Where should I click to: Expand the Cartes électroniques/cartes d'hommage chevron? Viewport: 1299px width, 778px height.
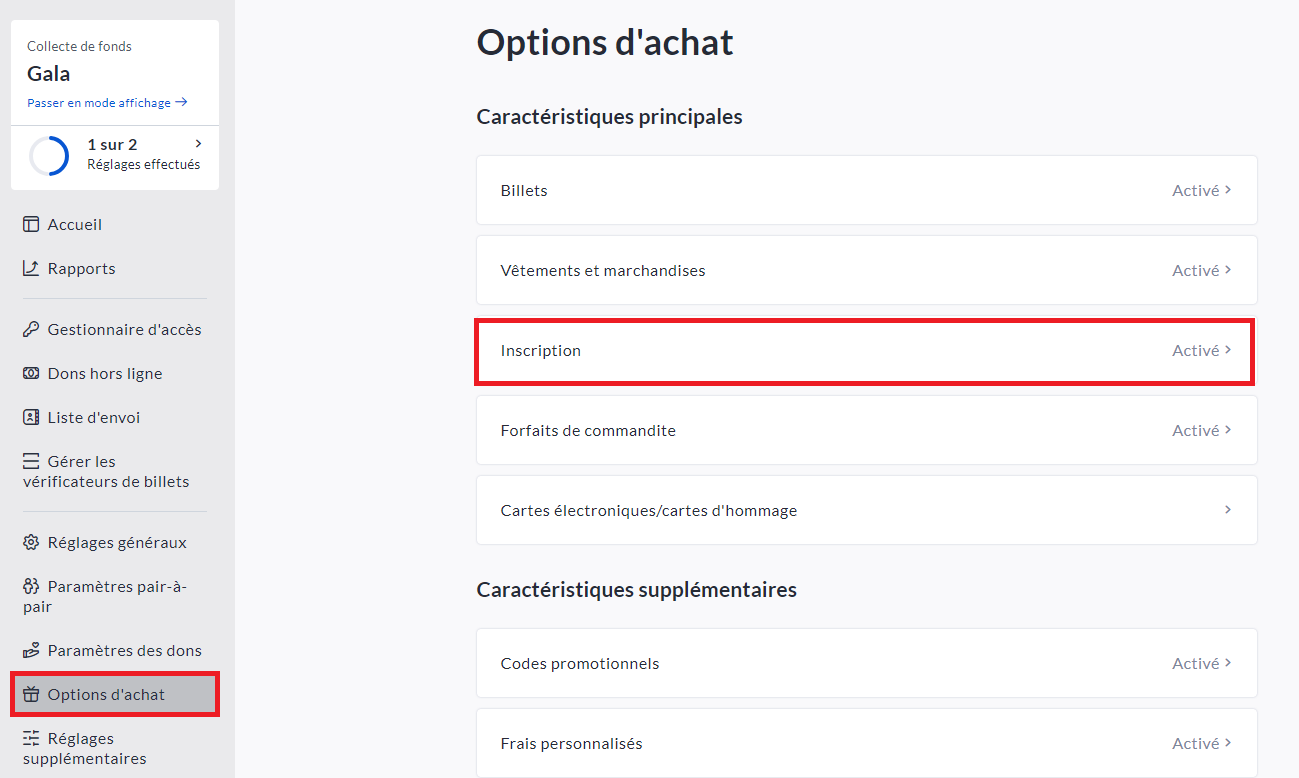point(1228,510)
